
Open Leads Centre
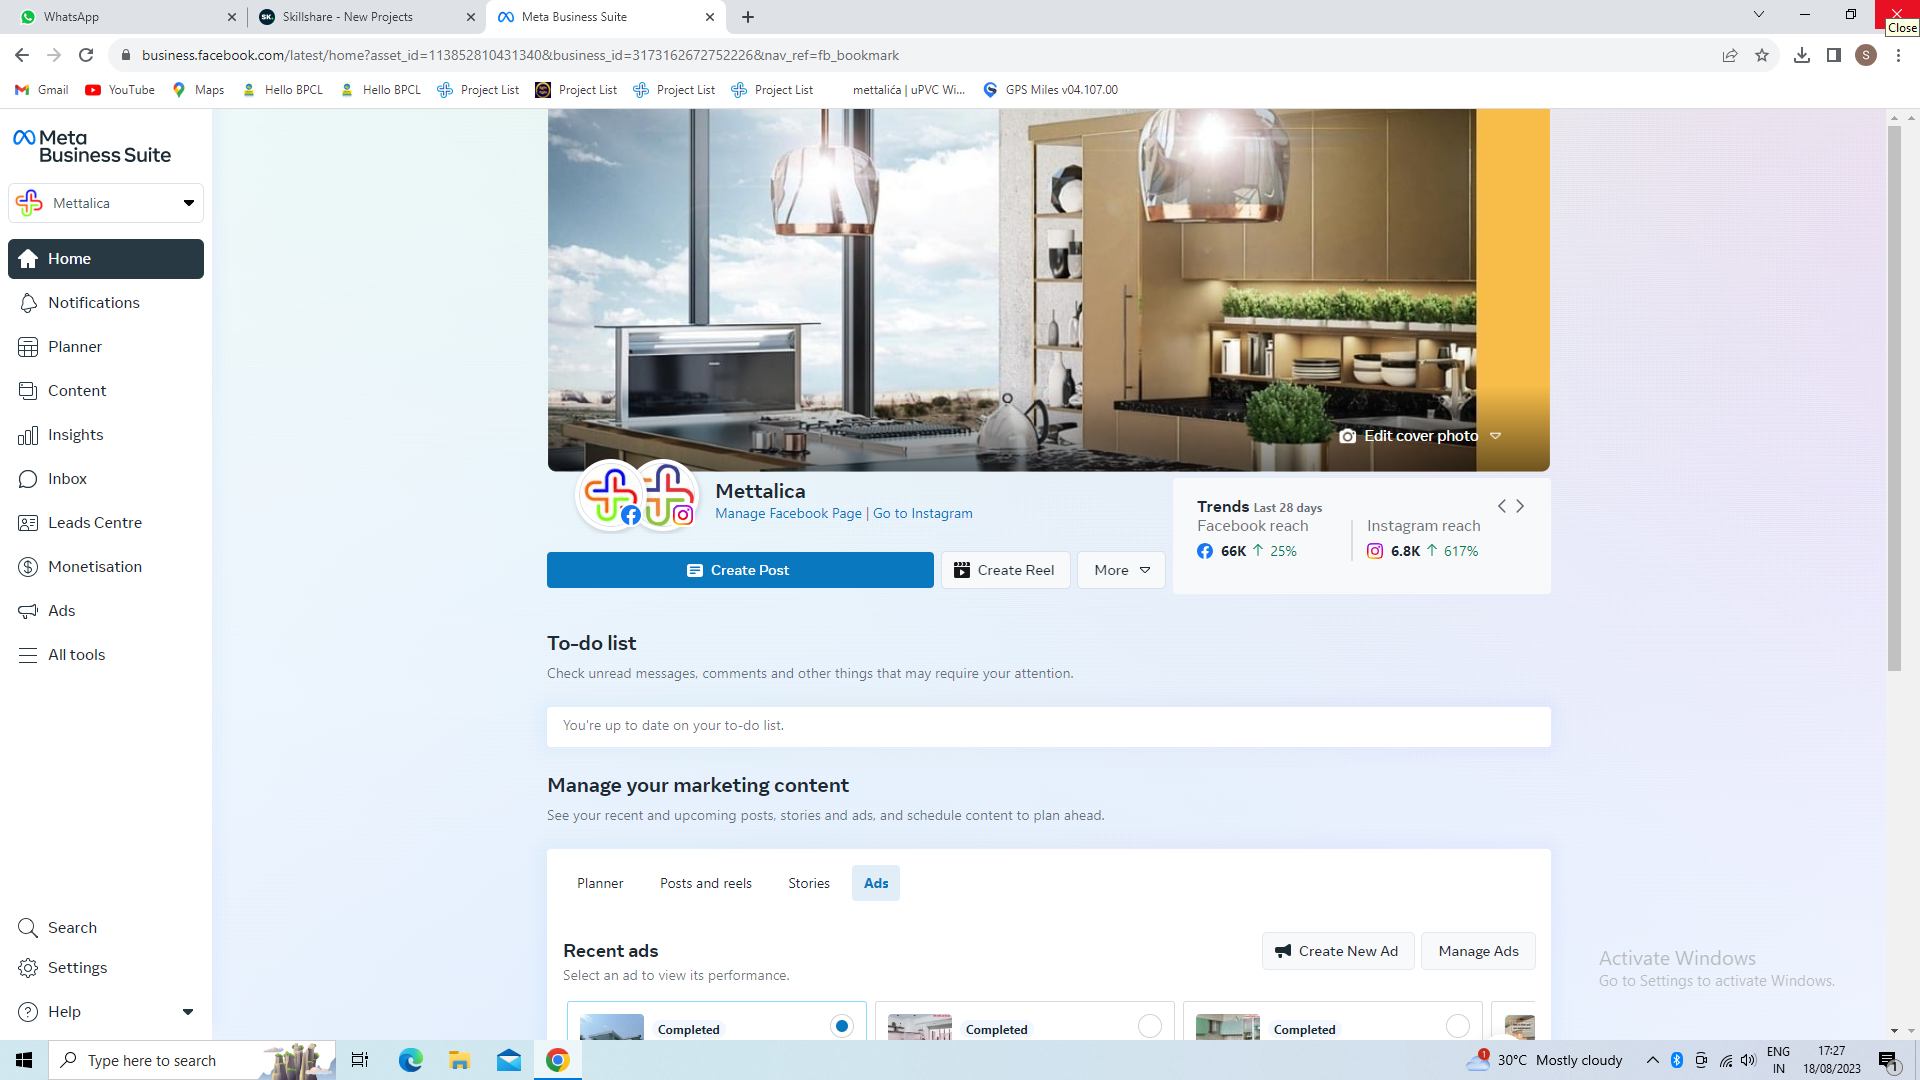(x=106, y=523)
